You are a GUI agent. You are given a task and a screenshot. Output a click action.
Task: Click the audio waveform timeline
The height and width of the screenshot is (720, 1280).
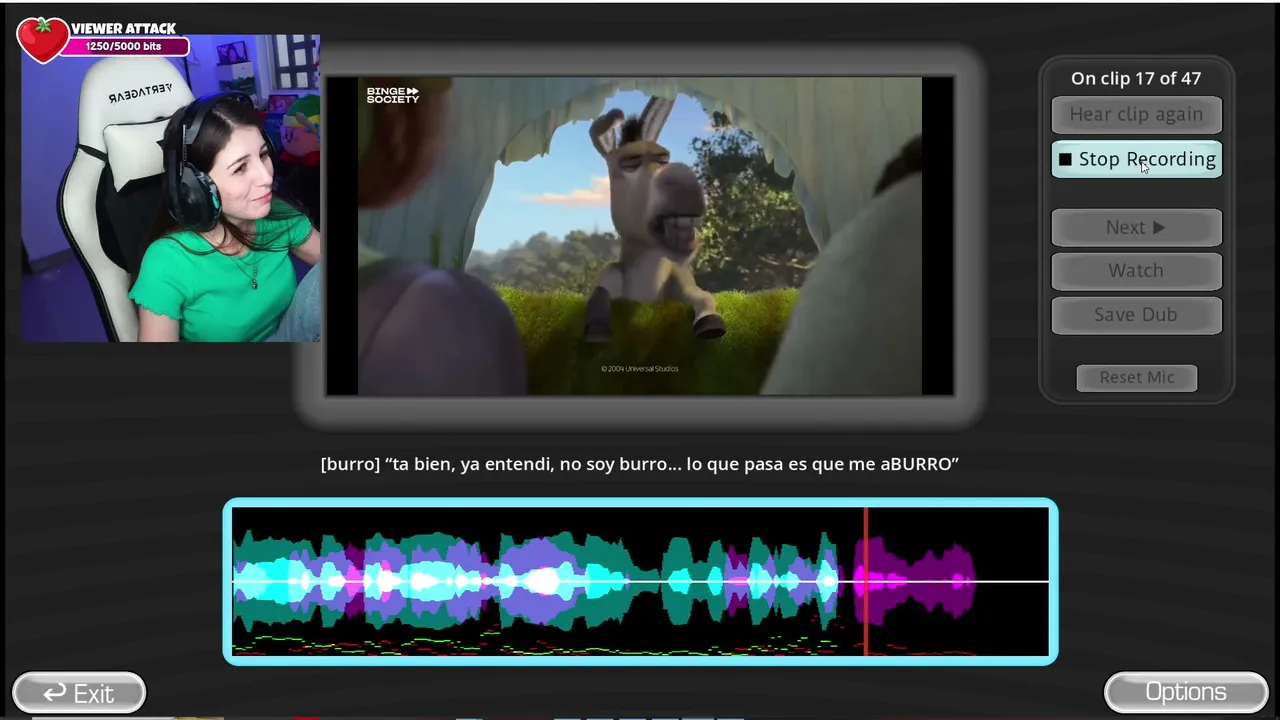(x=640, y=581)
